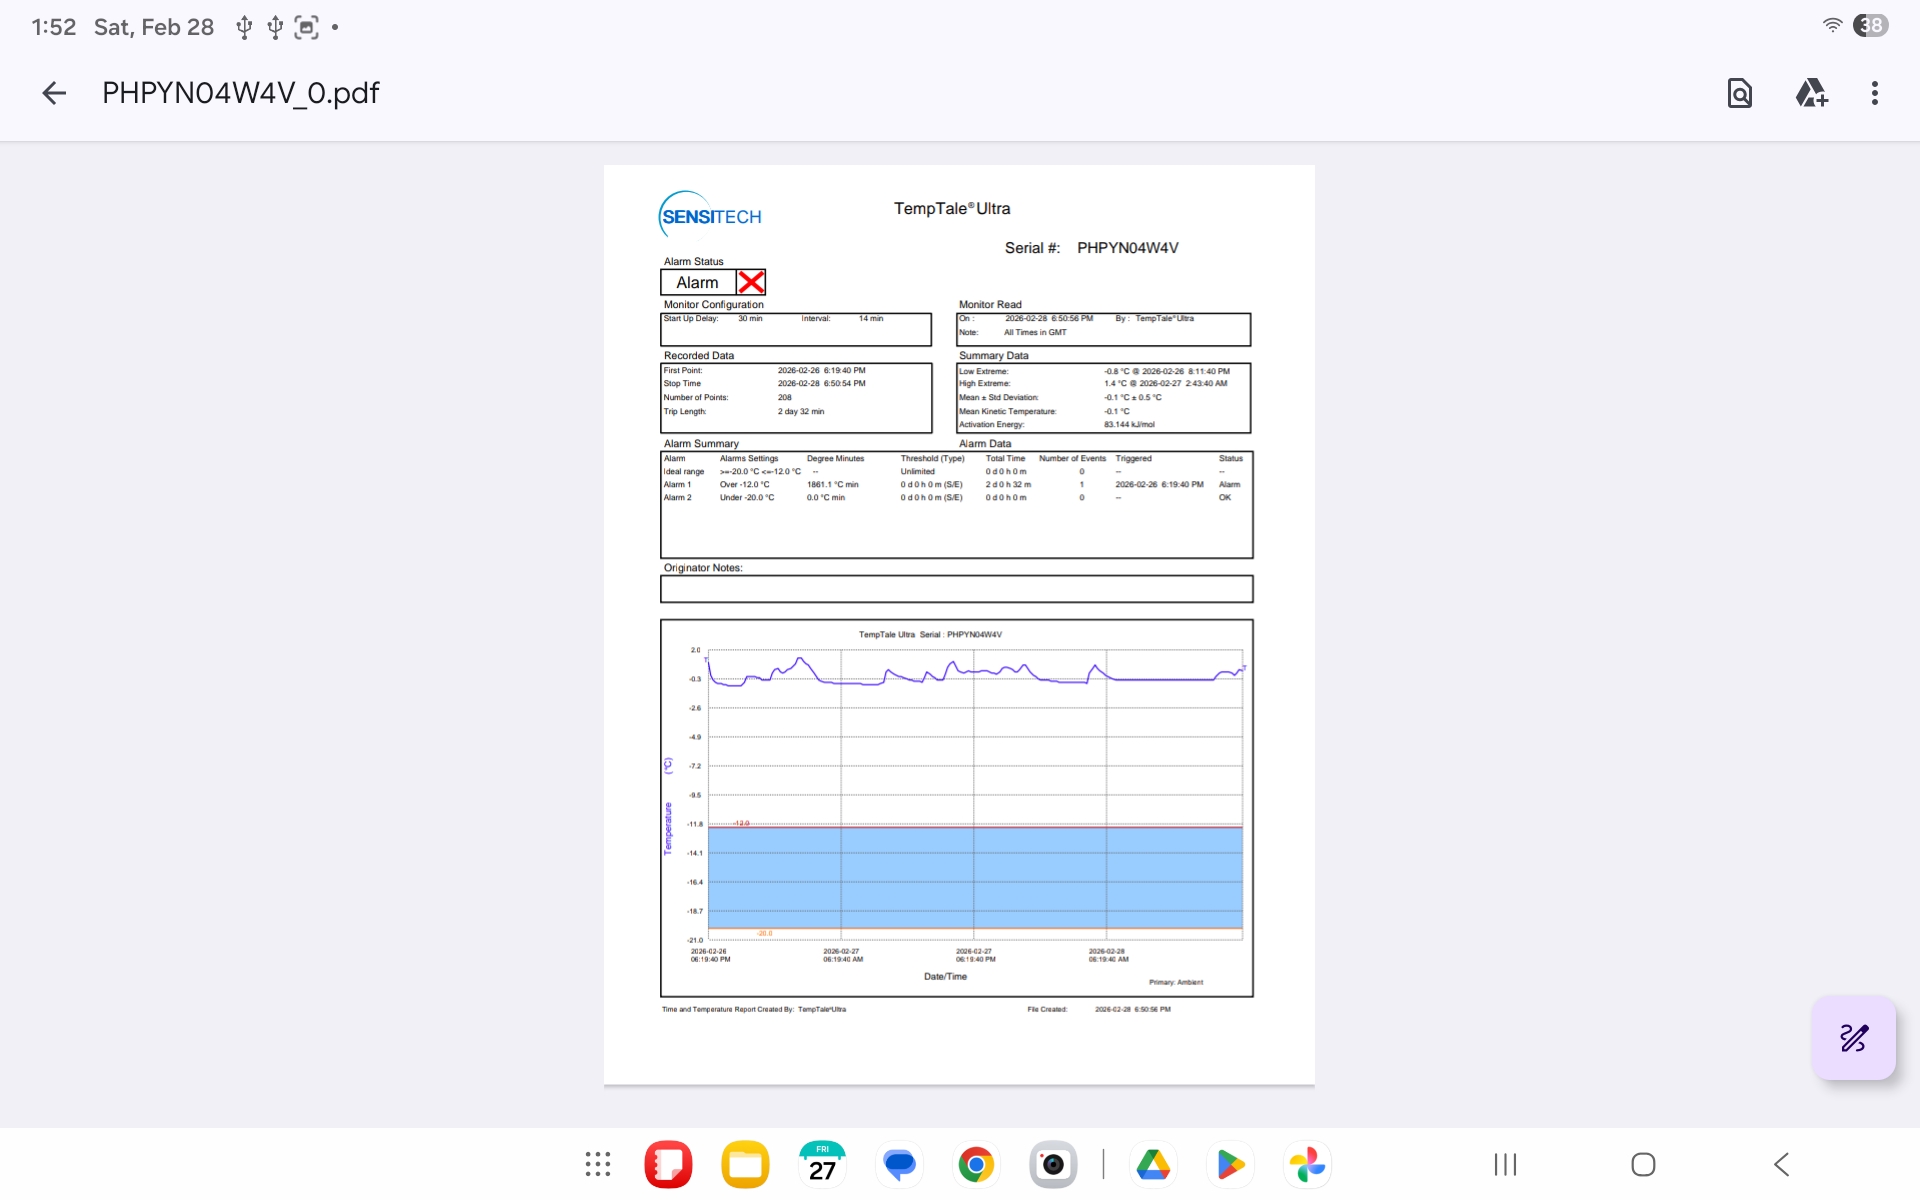This screenshot has height=1200, width=1920.
Task: Open the yellow My Files folder app
Action: (x=745, y=1164)
